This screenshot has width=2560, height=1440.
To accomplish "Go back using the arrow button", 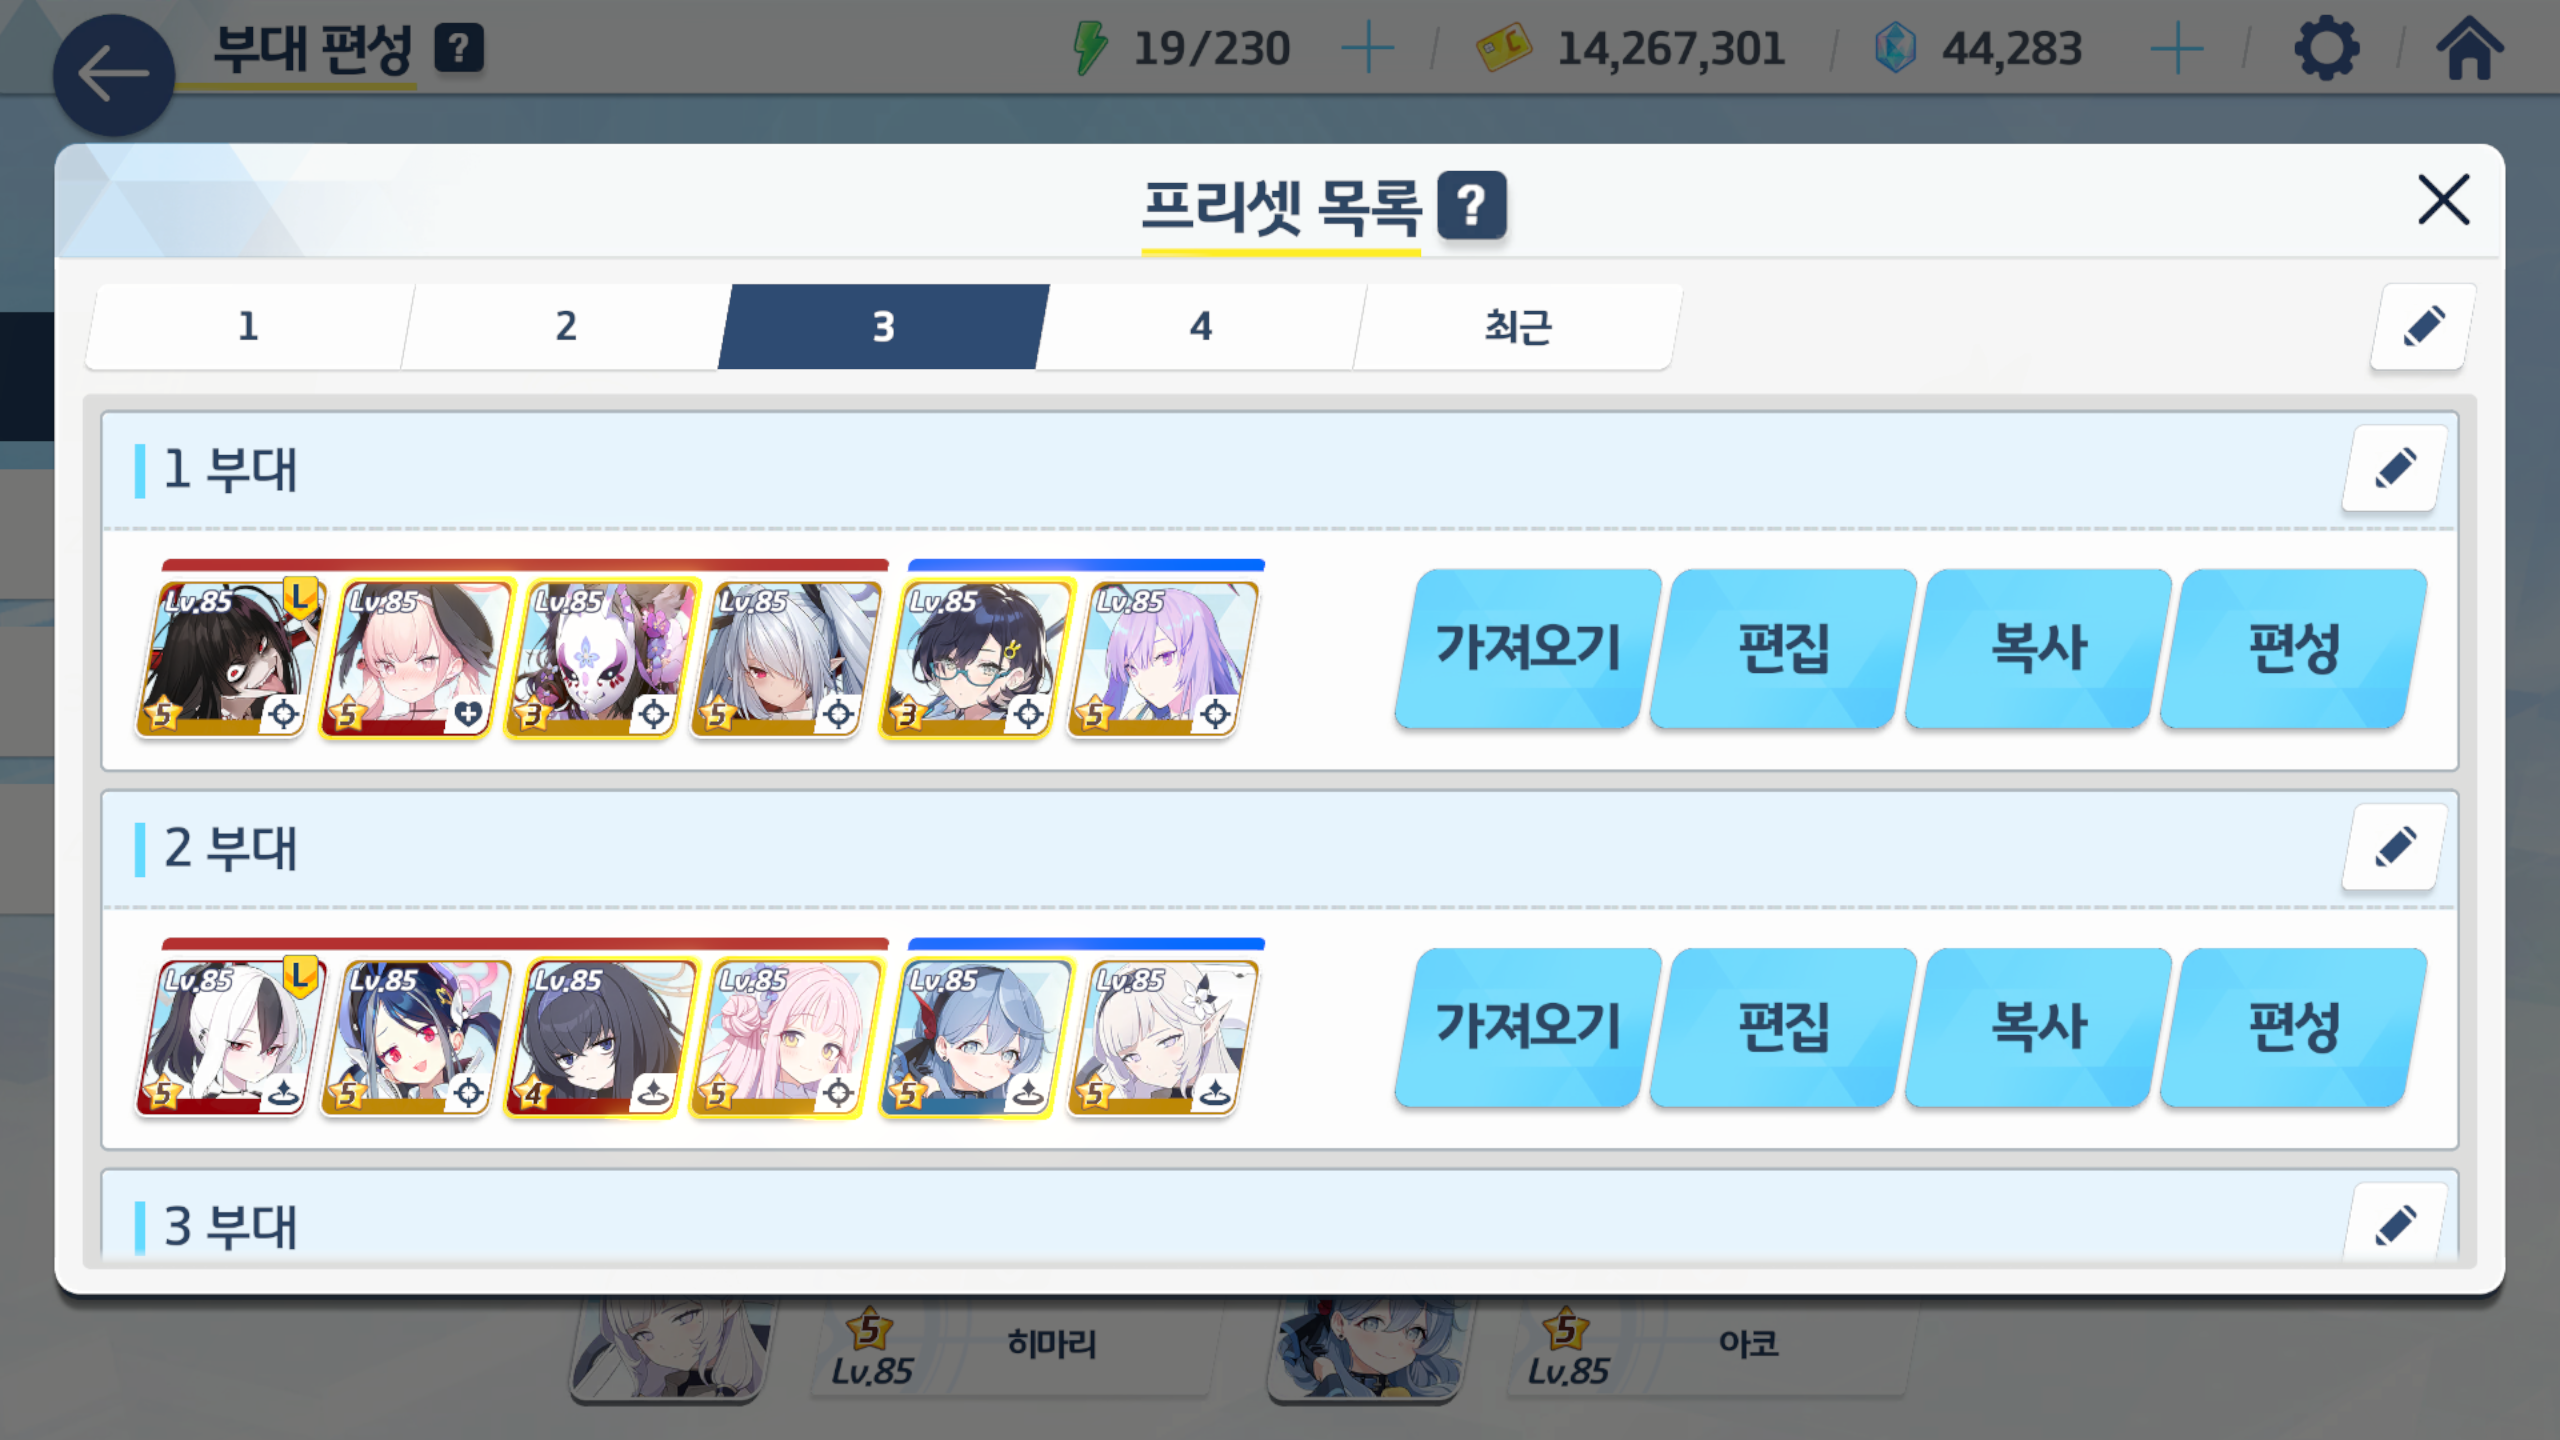I will (x=113, y=74).
